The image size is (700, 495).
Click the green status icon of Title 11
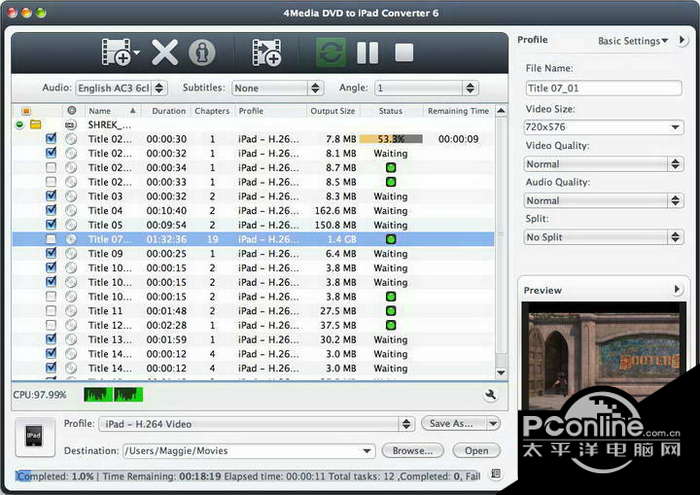click(x=391, y=311)
